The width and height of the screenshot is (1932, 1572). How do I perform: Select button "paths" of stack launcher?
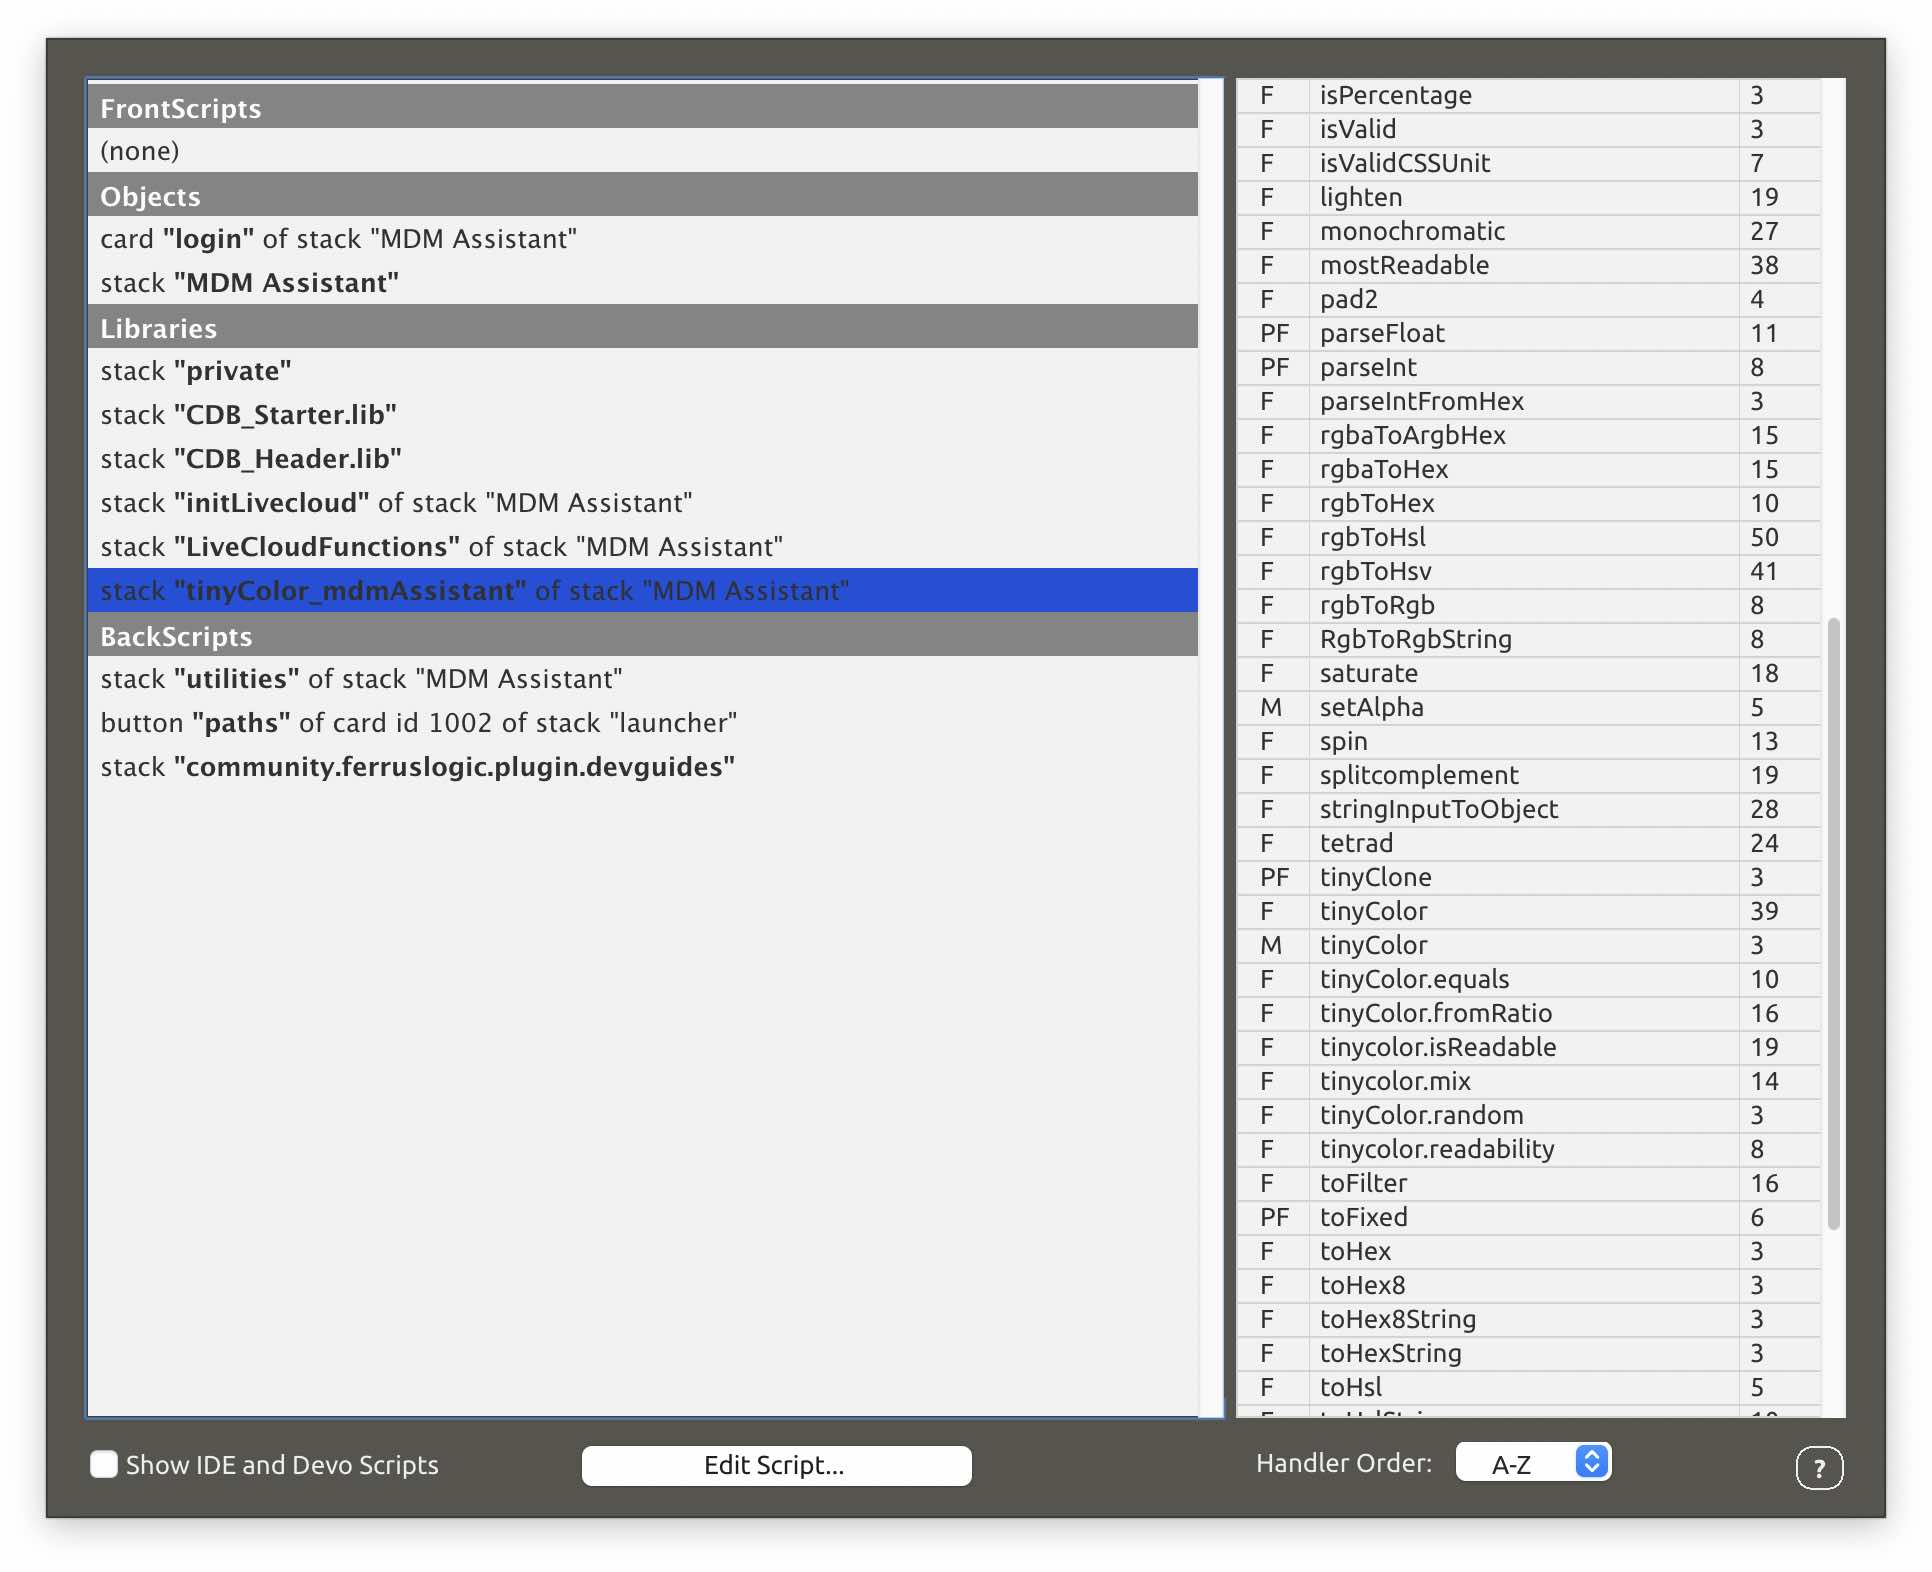tap(418, 723)
